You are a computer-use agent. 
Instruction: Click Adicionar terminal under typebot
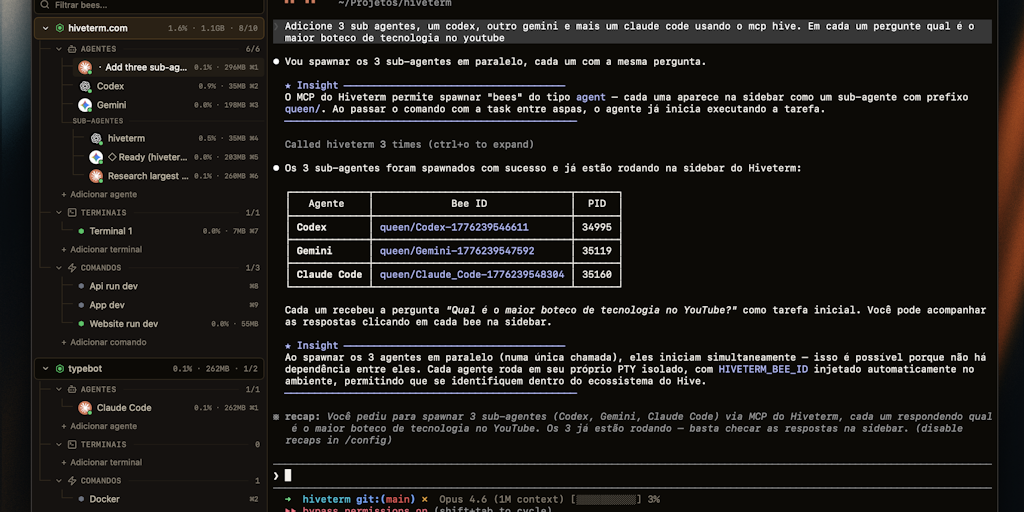point(102,462)
